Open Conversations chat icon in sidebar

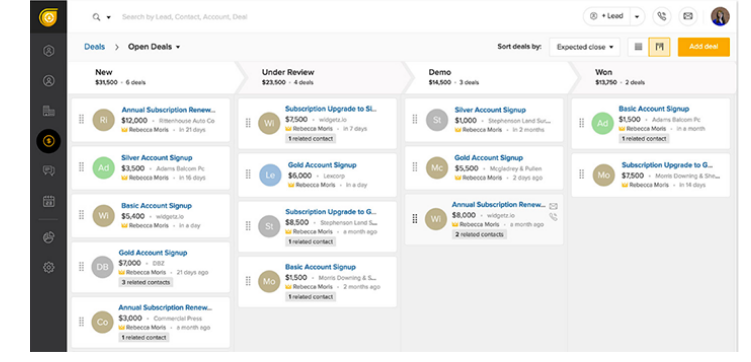48,170
